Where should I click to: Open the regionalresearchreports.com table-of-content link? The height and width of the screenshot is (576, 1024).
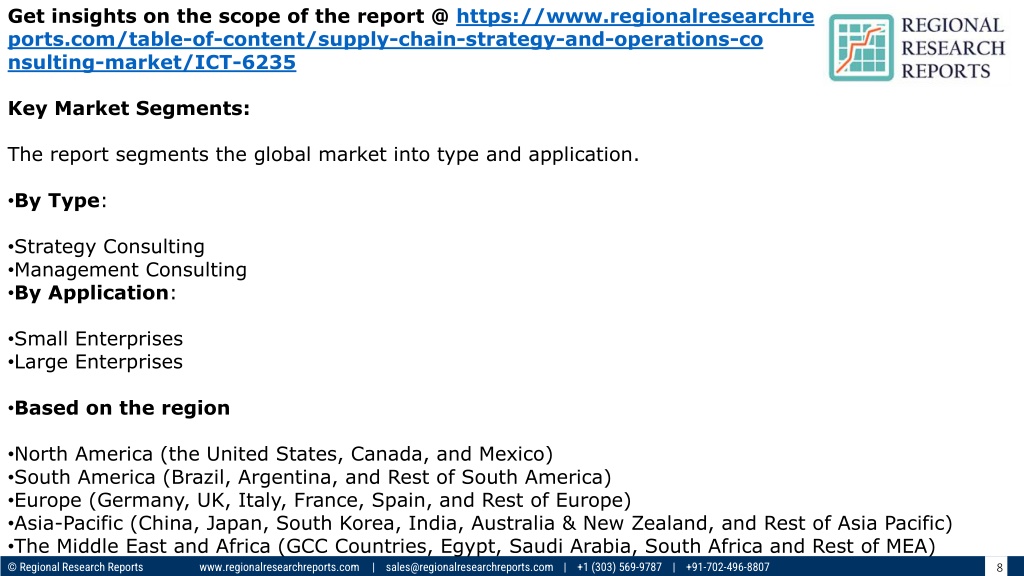pyautogui.click(x=385, y=41)
